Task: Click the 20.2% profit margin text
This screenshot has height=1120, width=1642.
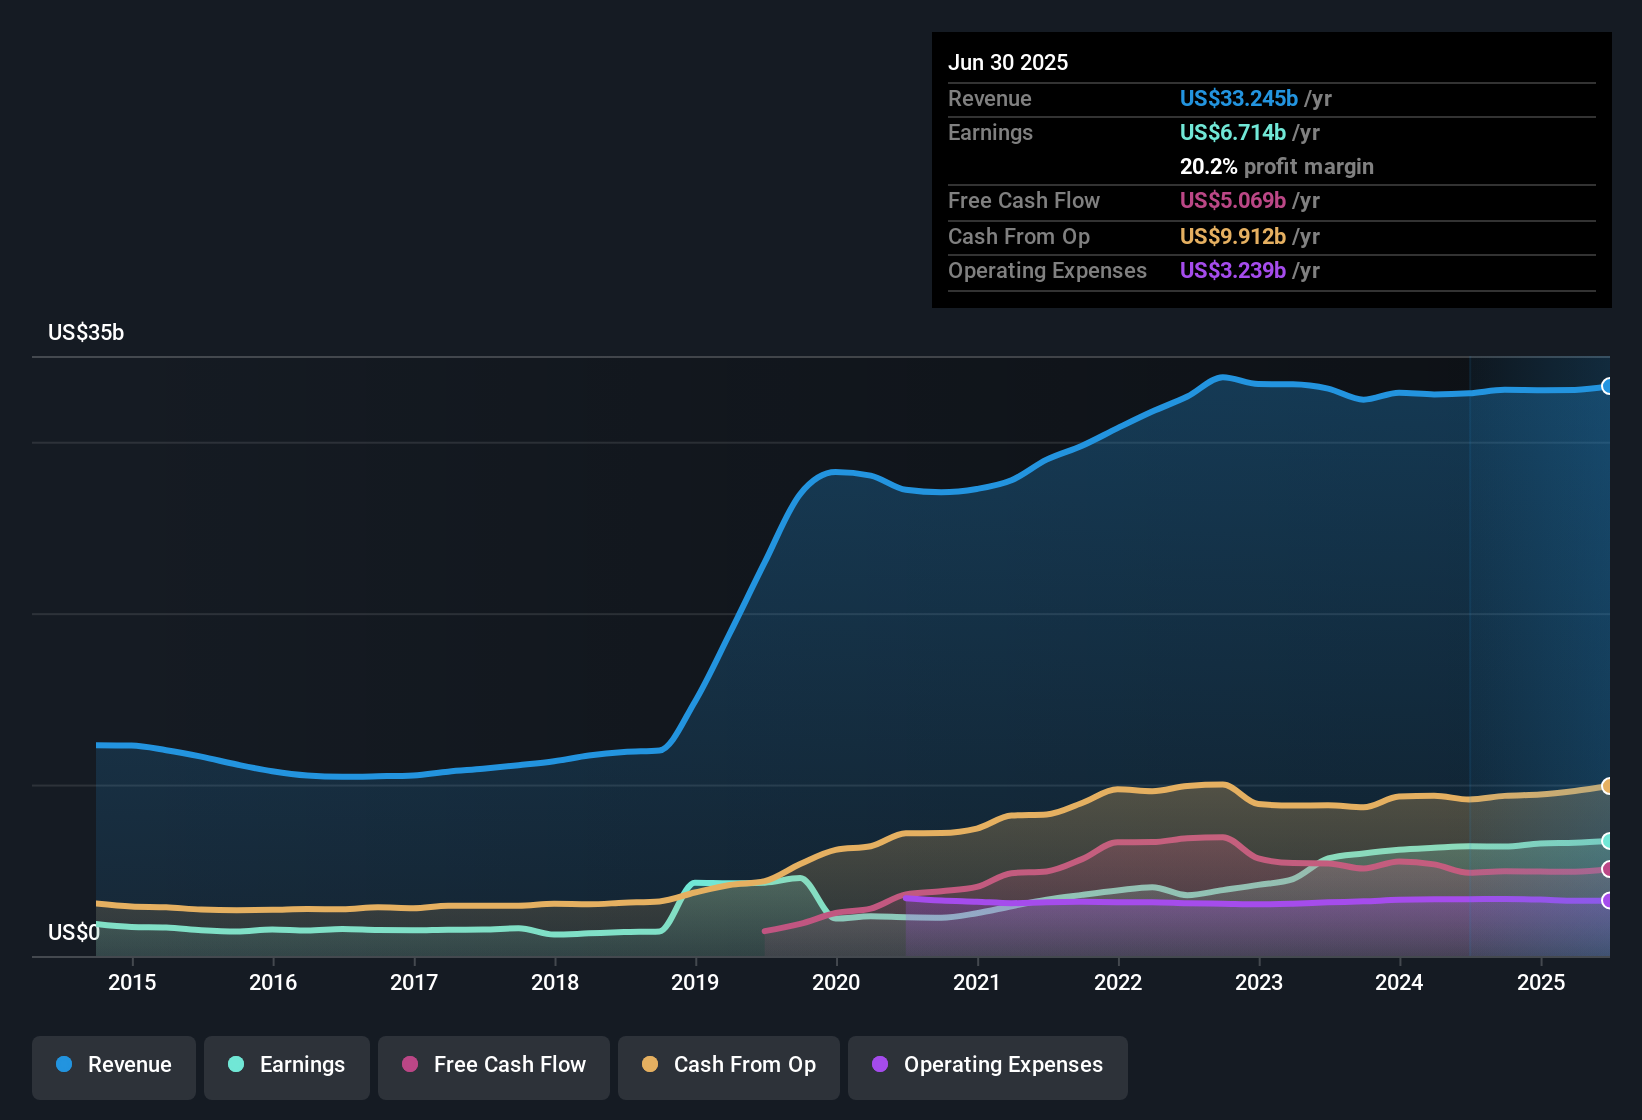Action: click(1277, 166)
